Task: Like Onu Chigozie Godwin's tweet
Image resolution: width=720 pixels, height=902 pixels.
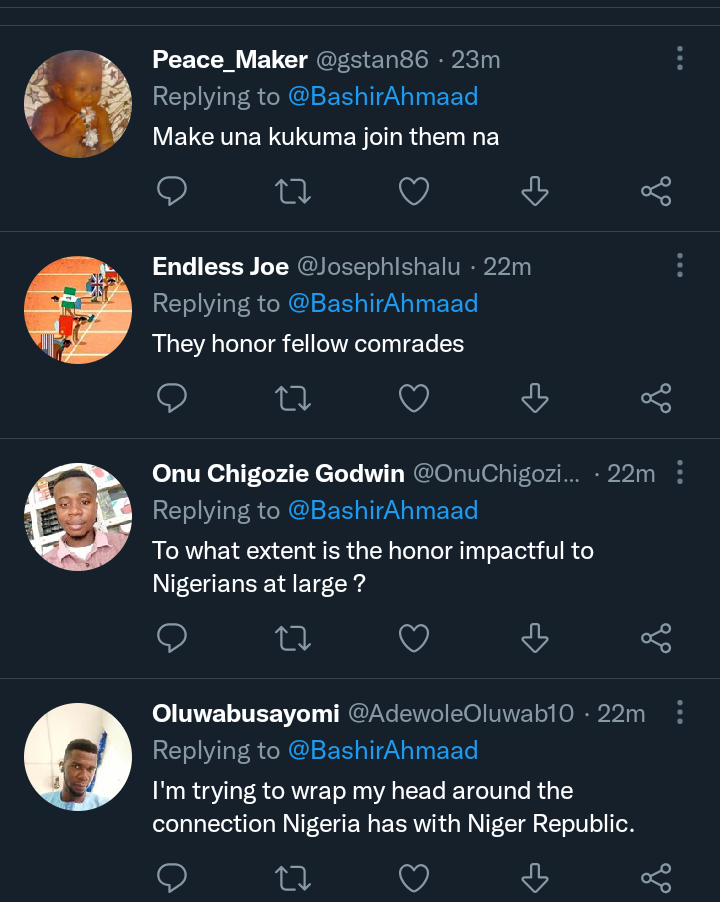Action: (x=414, y=638)
